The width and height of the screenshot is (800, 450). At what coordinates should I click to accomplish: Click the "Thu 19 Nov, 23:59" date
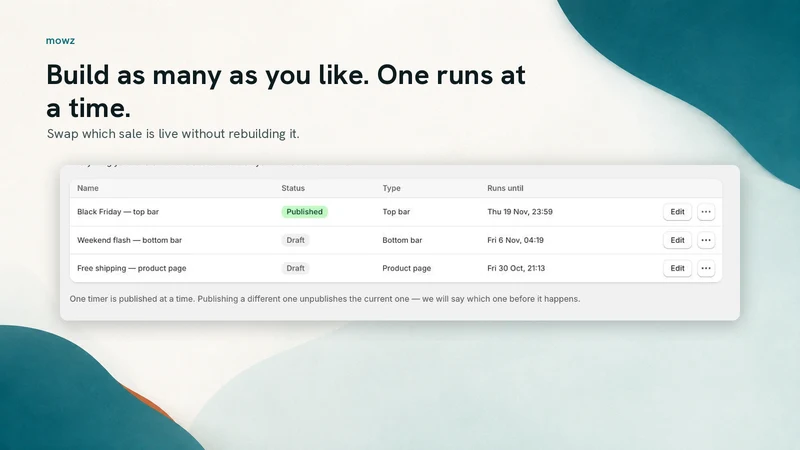point(520,212)
